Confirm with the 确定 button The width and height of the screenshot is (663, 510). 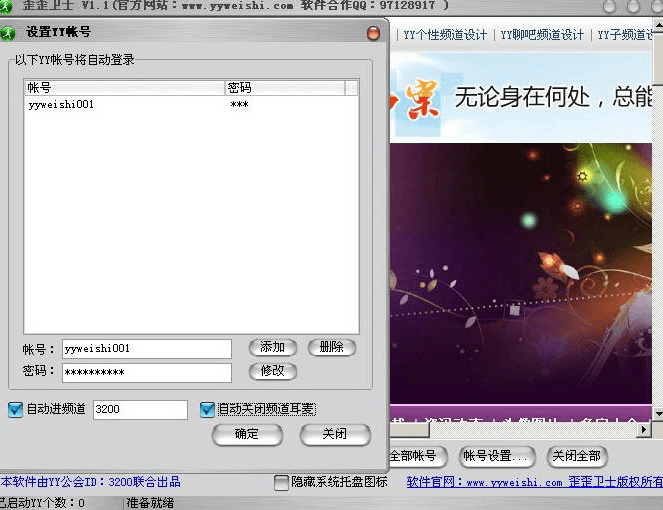246,434
